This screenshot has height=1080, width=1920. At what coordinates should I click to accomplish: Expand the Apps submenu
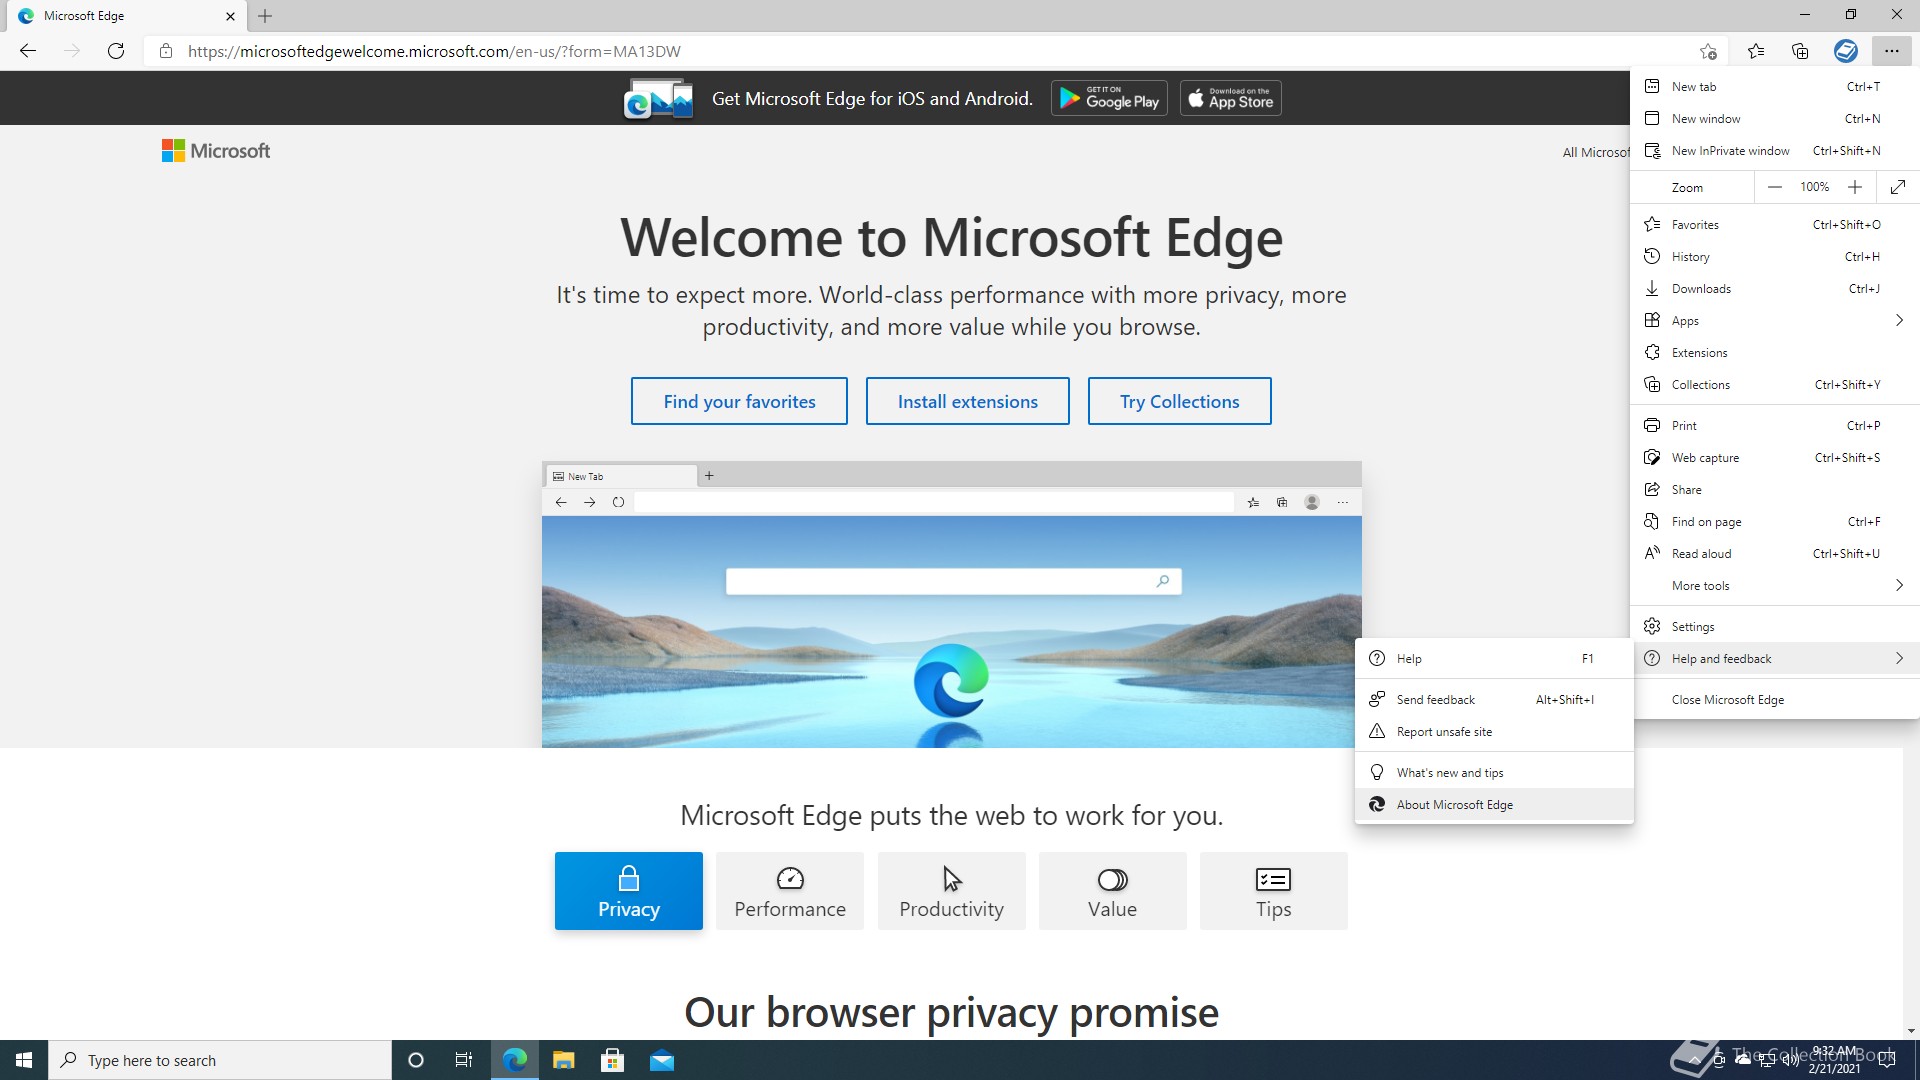click(1775, 321)
